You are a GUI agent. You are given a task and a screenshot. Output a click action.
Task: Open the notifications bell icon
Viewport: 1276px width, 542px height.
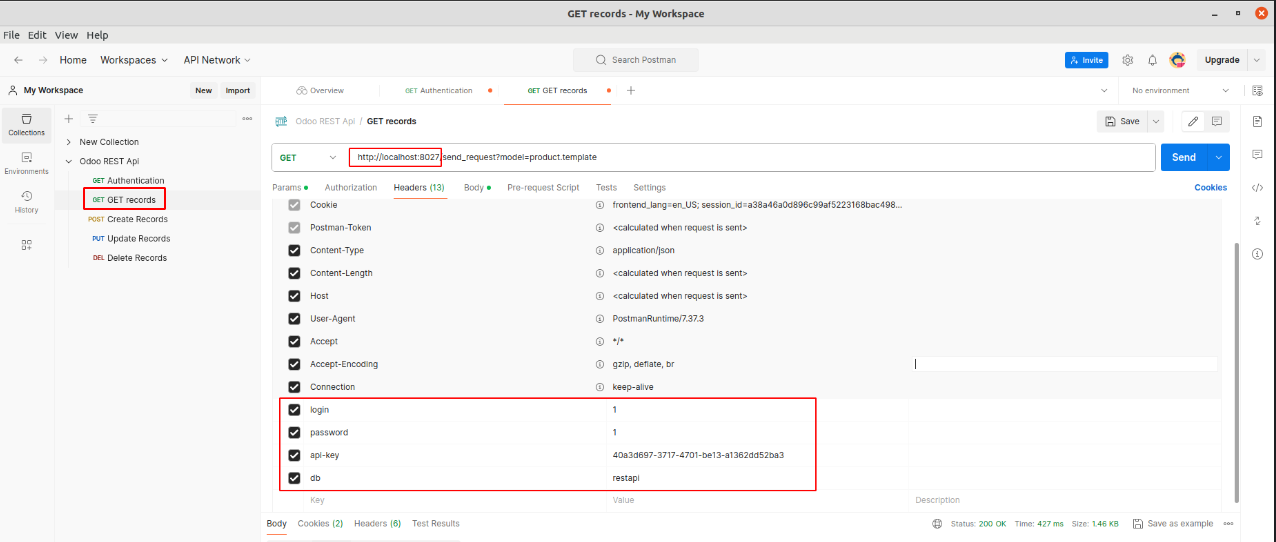(1152, 60)
